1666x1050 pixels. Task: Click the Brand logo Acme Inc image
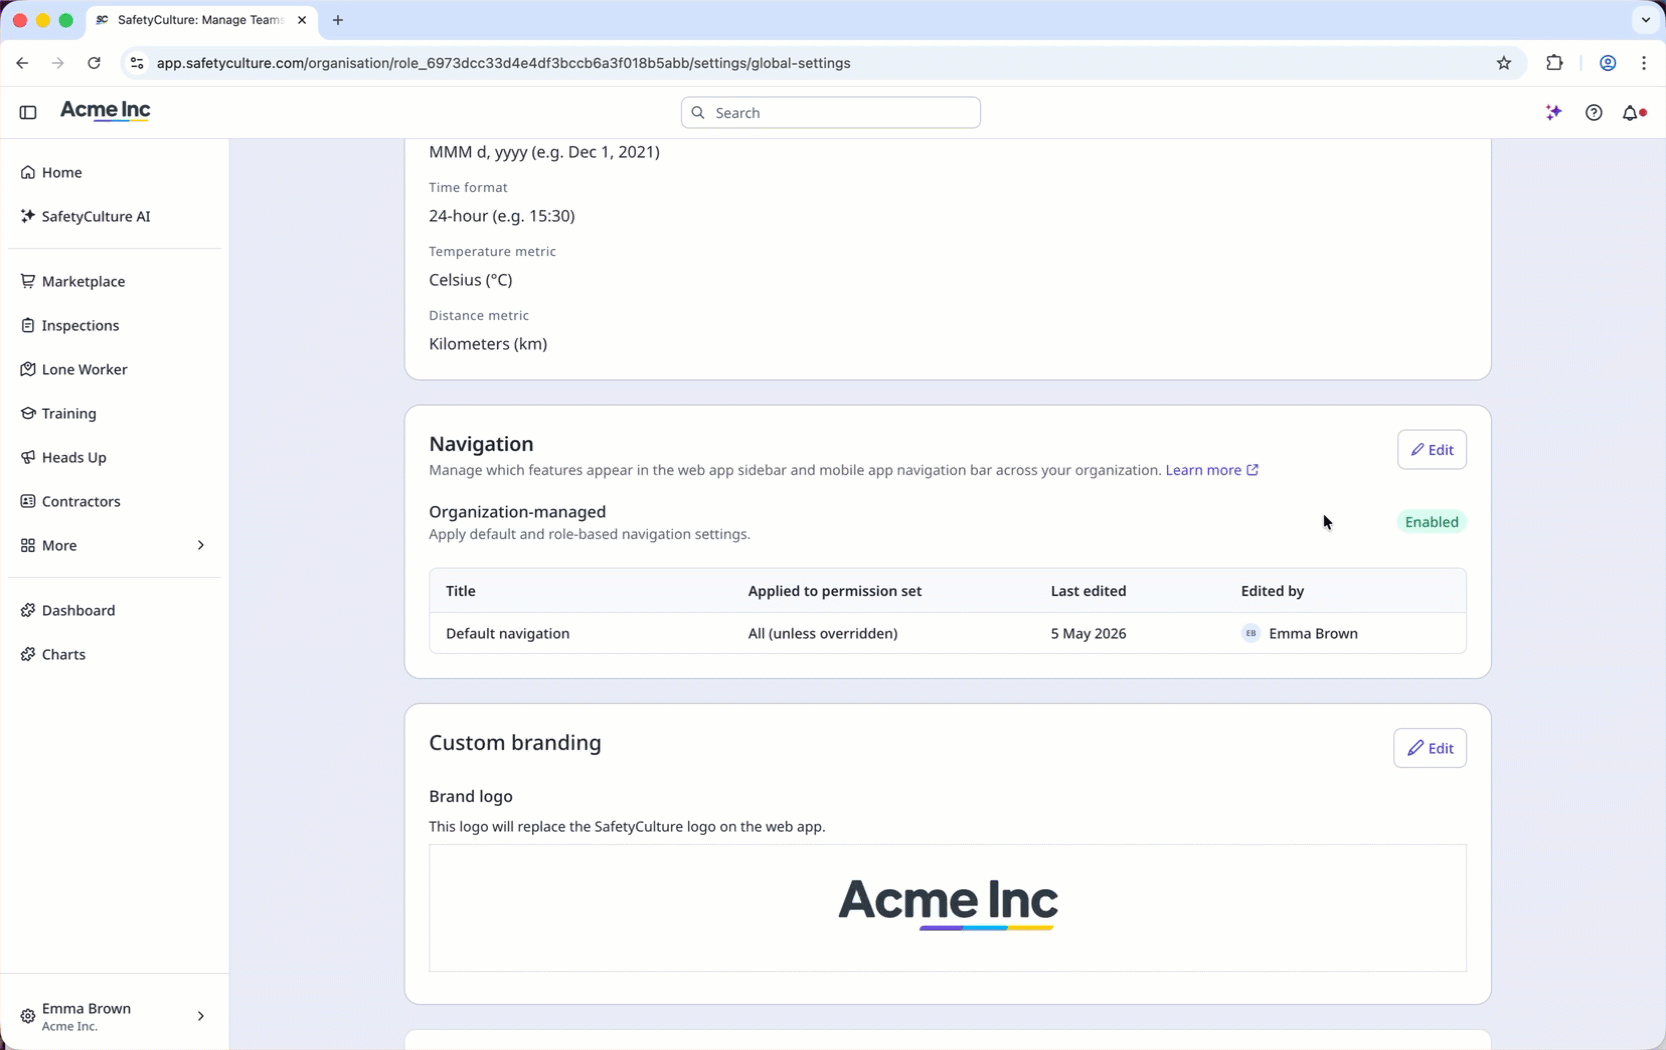947,903
